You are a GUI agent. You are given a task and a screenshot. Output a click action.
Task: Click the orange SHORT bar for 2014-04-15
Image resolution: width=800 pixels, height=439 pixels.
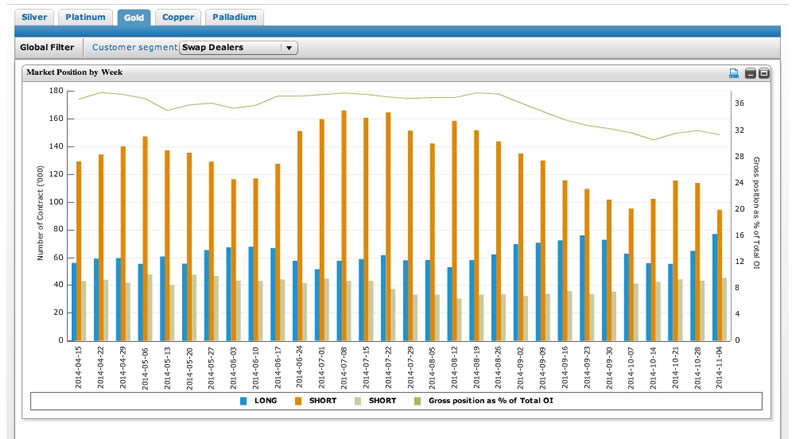click(x=79, y=250)
